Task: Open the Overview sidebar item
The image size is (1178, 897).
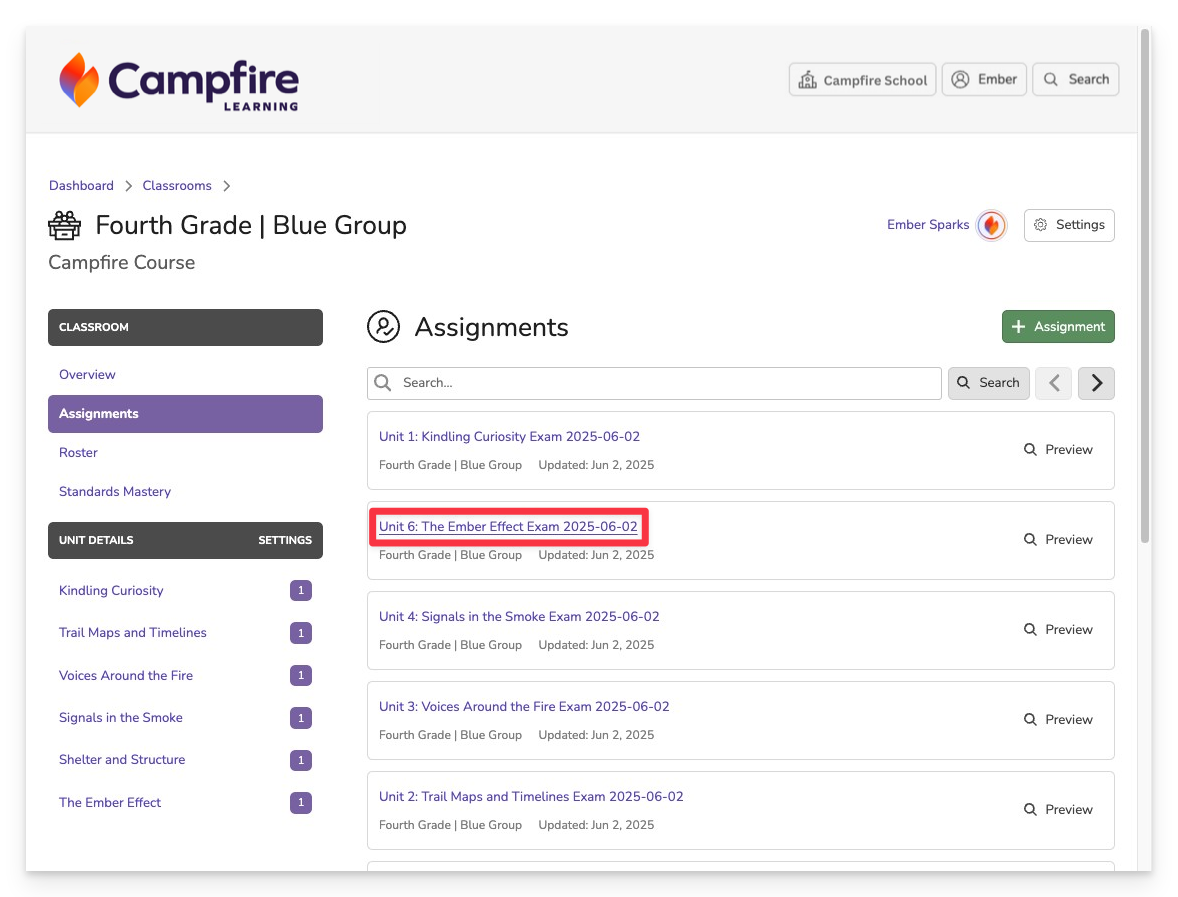Action: point(87,374)
